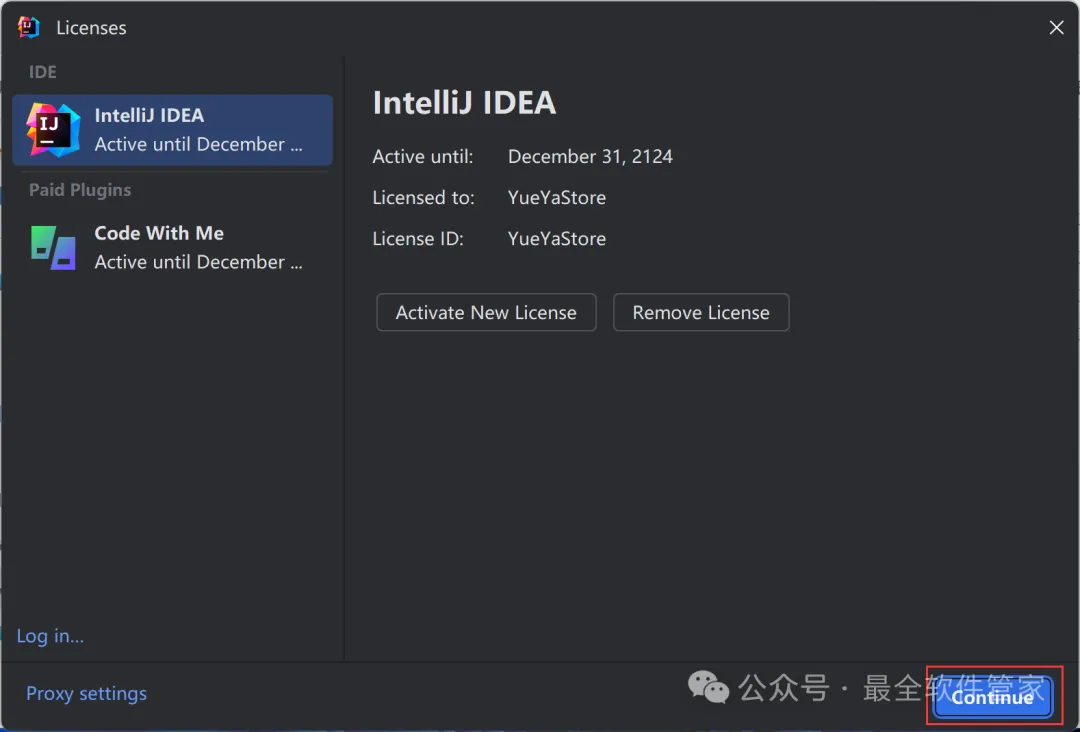Click the IDE section header
Screen dimensions: 1080x732
43,72
